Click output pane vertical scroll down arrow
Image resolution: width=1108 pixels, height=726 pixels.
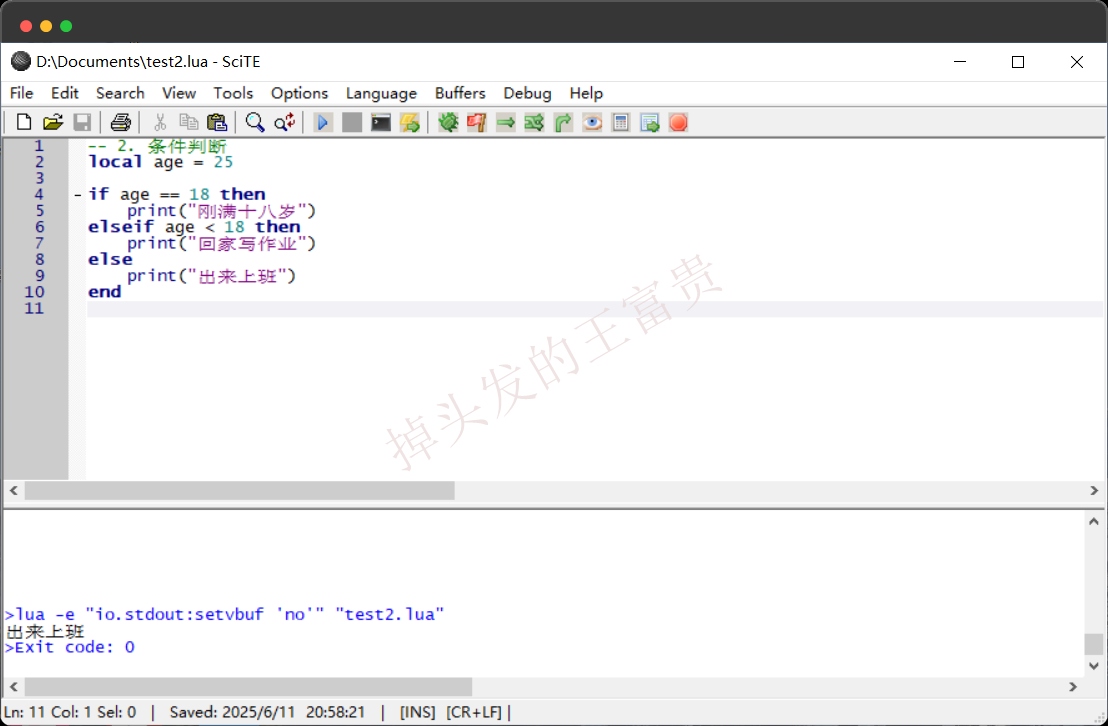coord(1094,665)
